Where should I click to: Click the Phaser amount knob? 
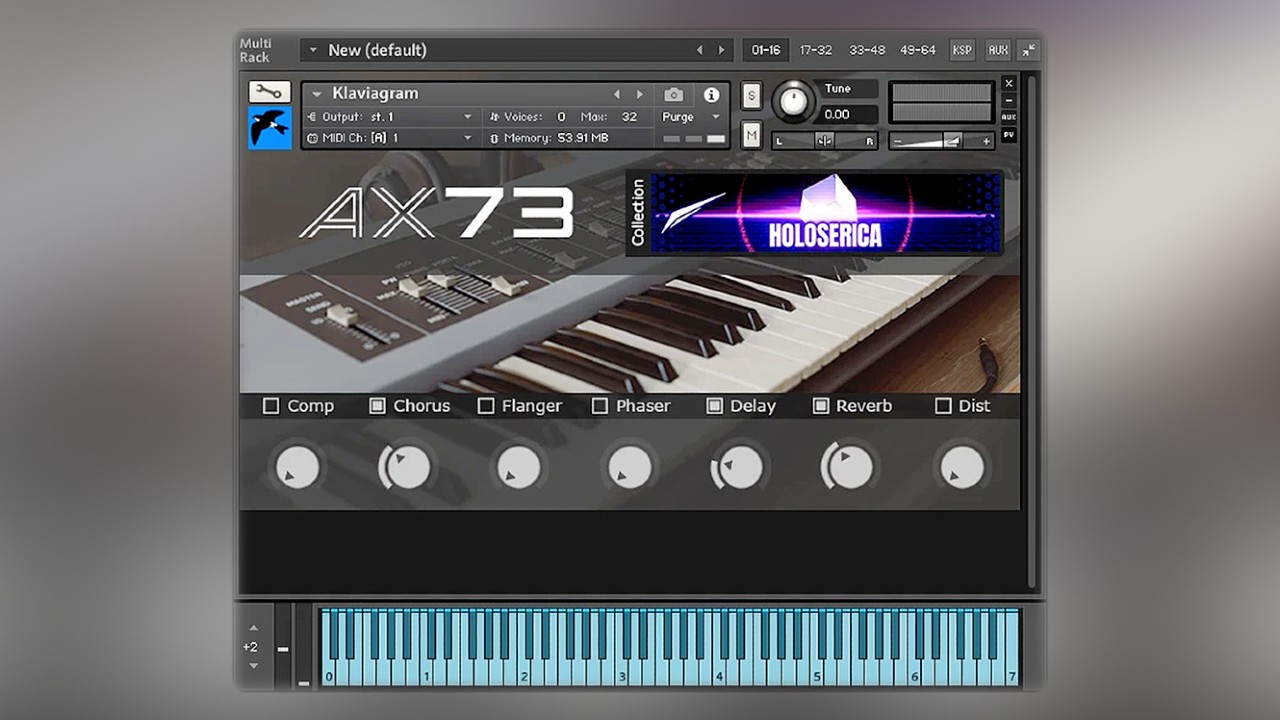(x=629, y=467)
